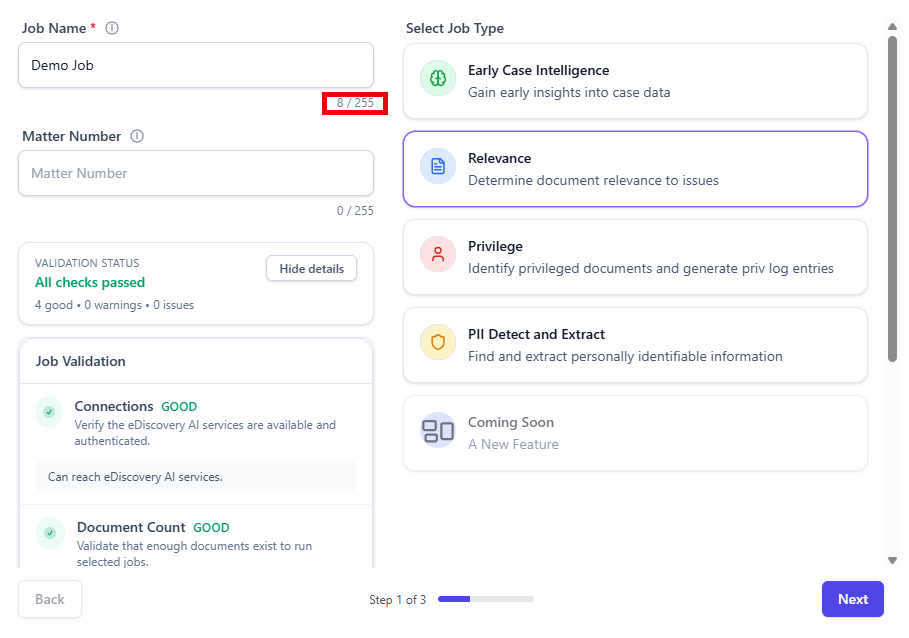Open the Job Name info tooltip

pyautogui.click(x=111, y=28)
